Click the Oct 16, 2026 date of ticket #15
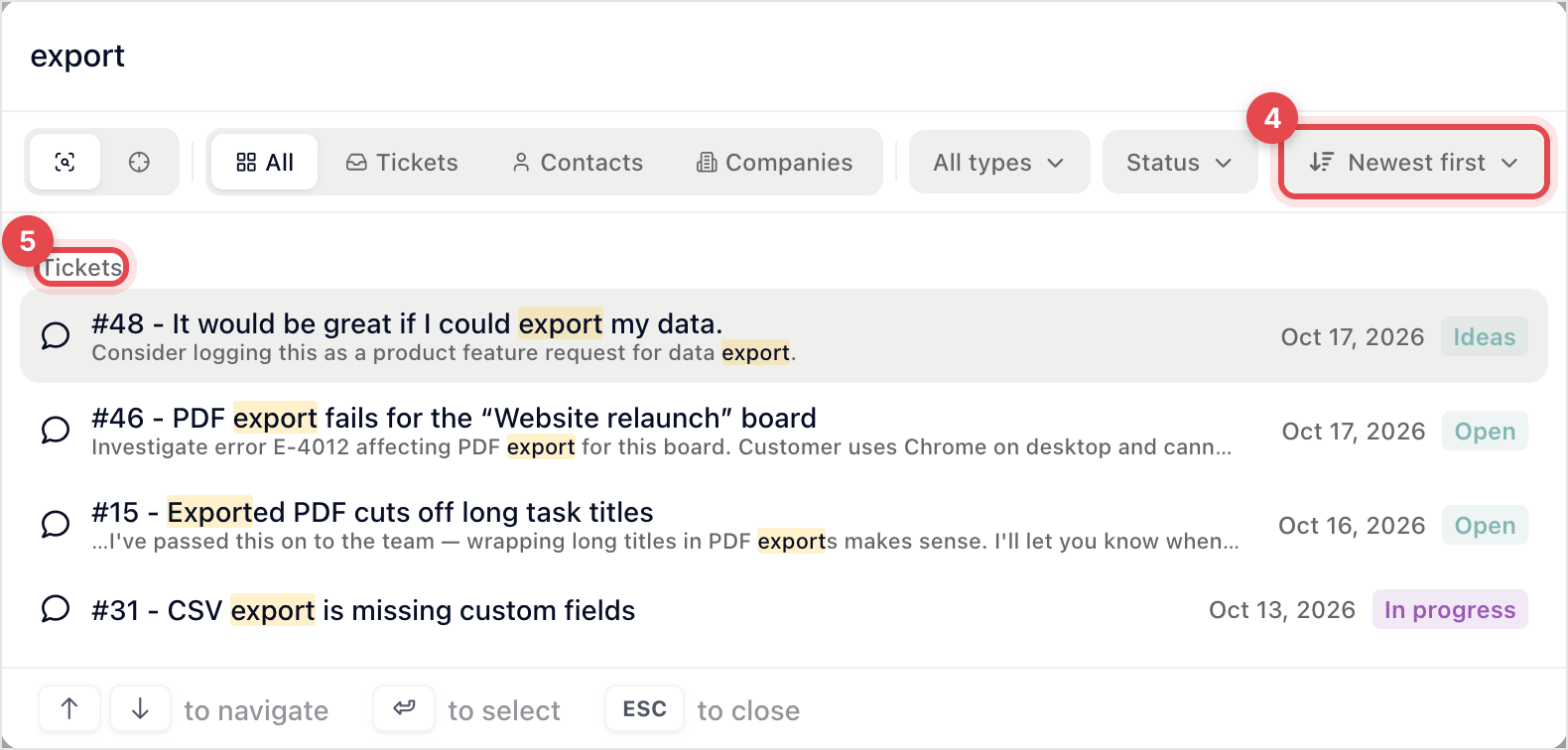 tap(1352, 525)
